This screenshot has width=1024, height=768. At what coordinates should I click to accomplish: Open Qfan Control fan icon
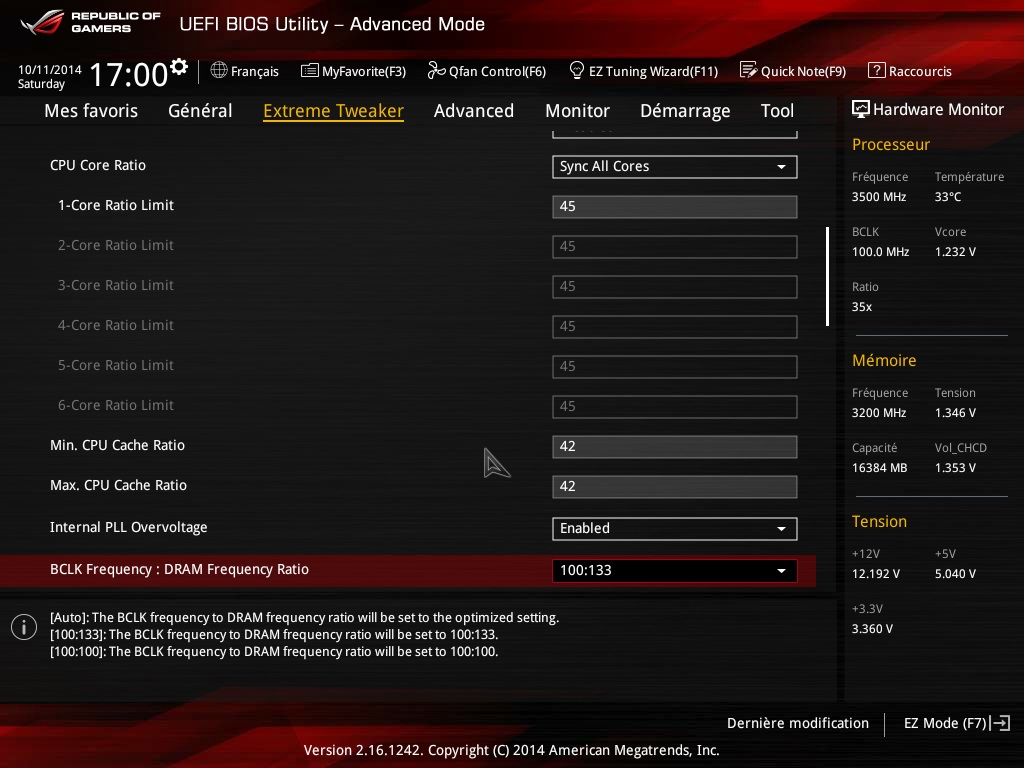(436, 70)
